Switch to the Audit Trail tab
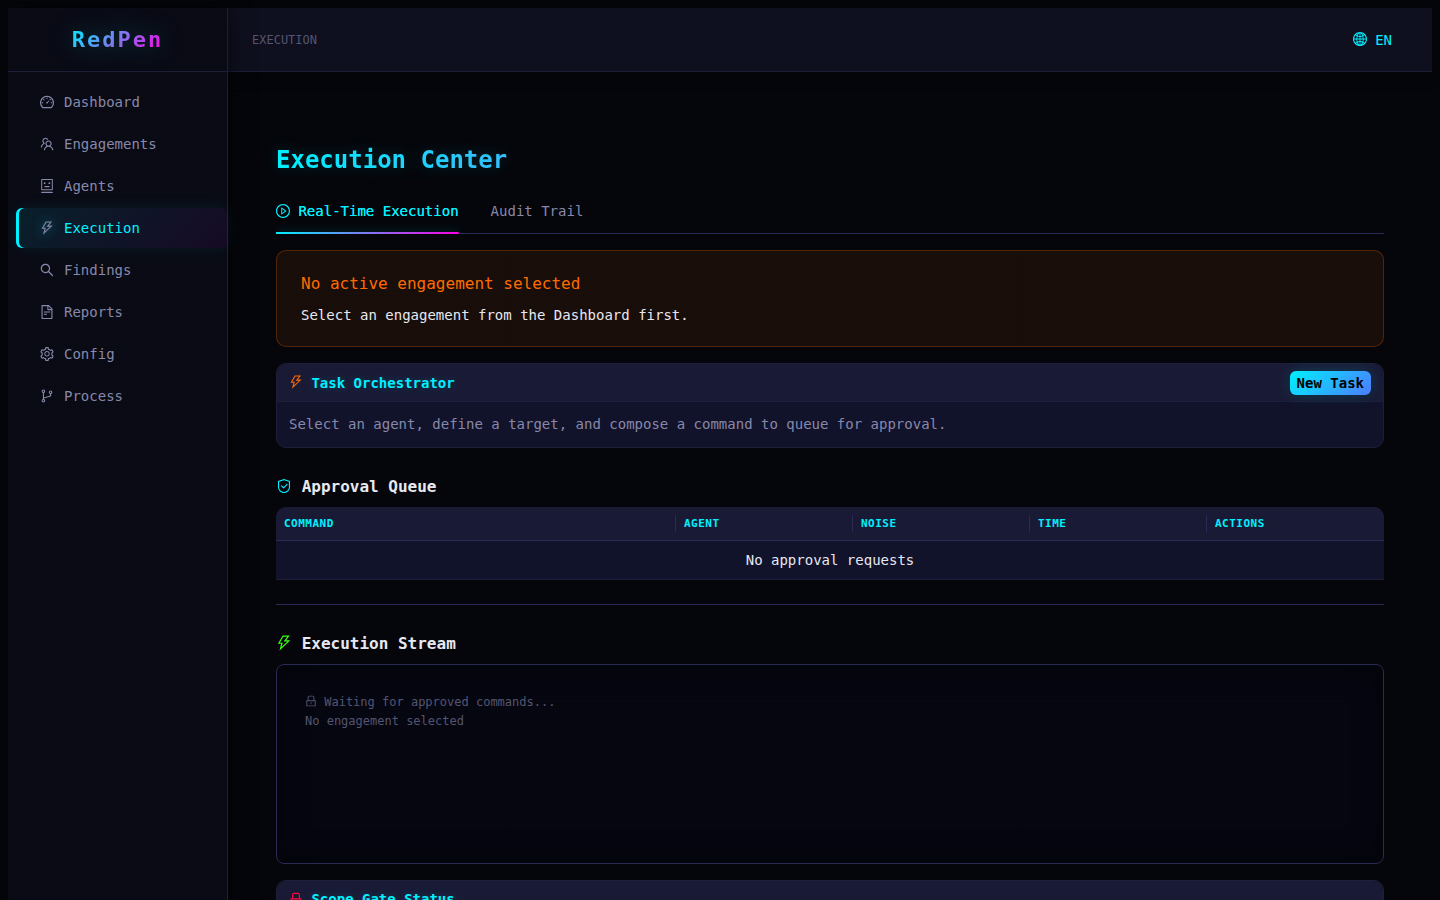 tap(536, 211)
